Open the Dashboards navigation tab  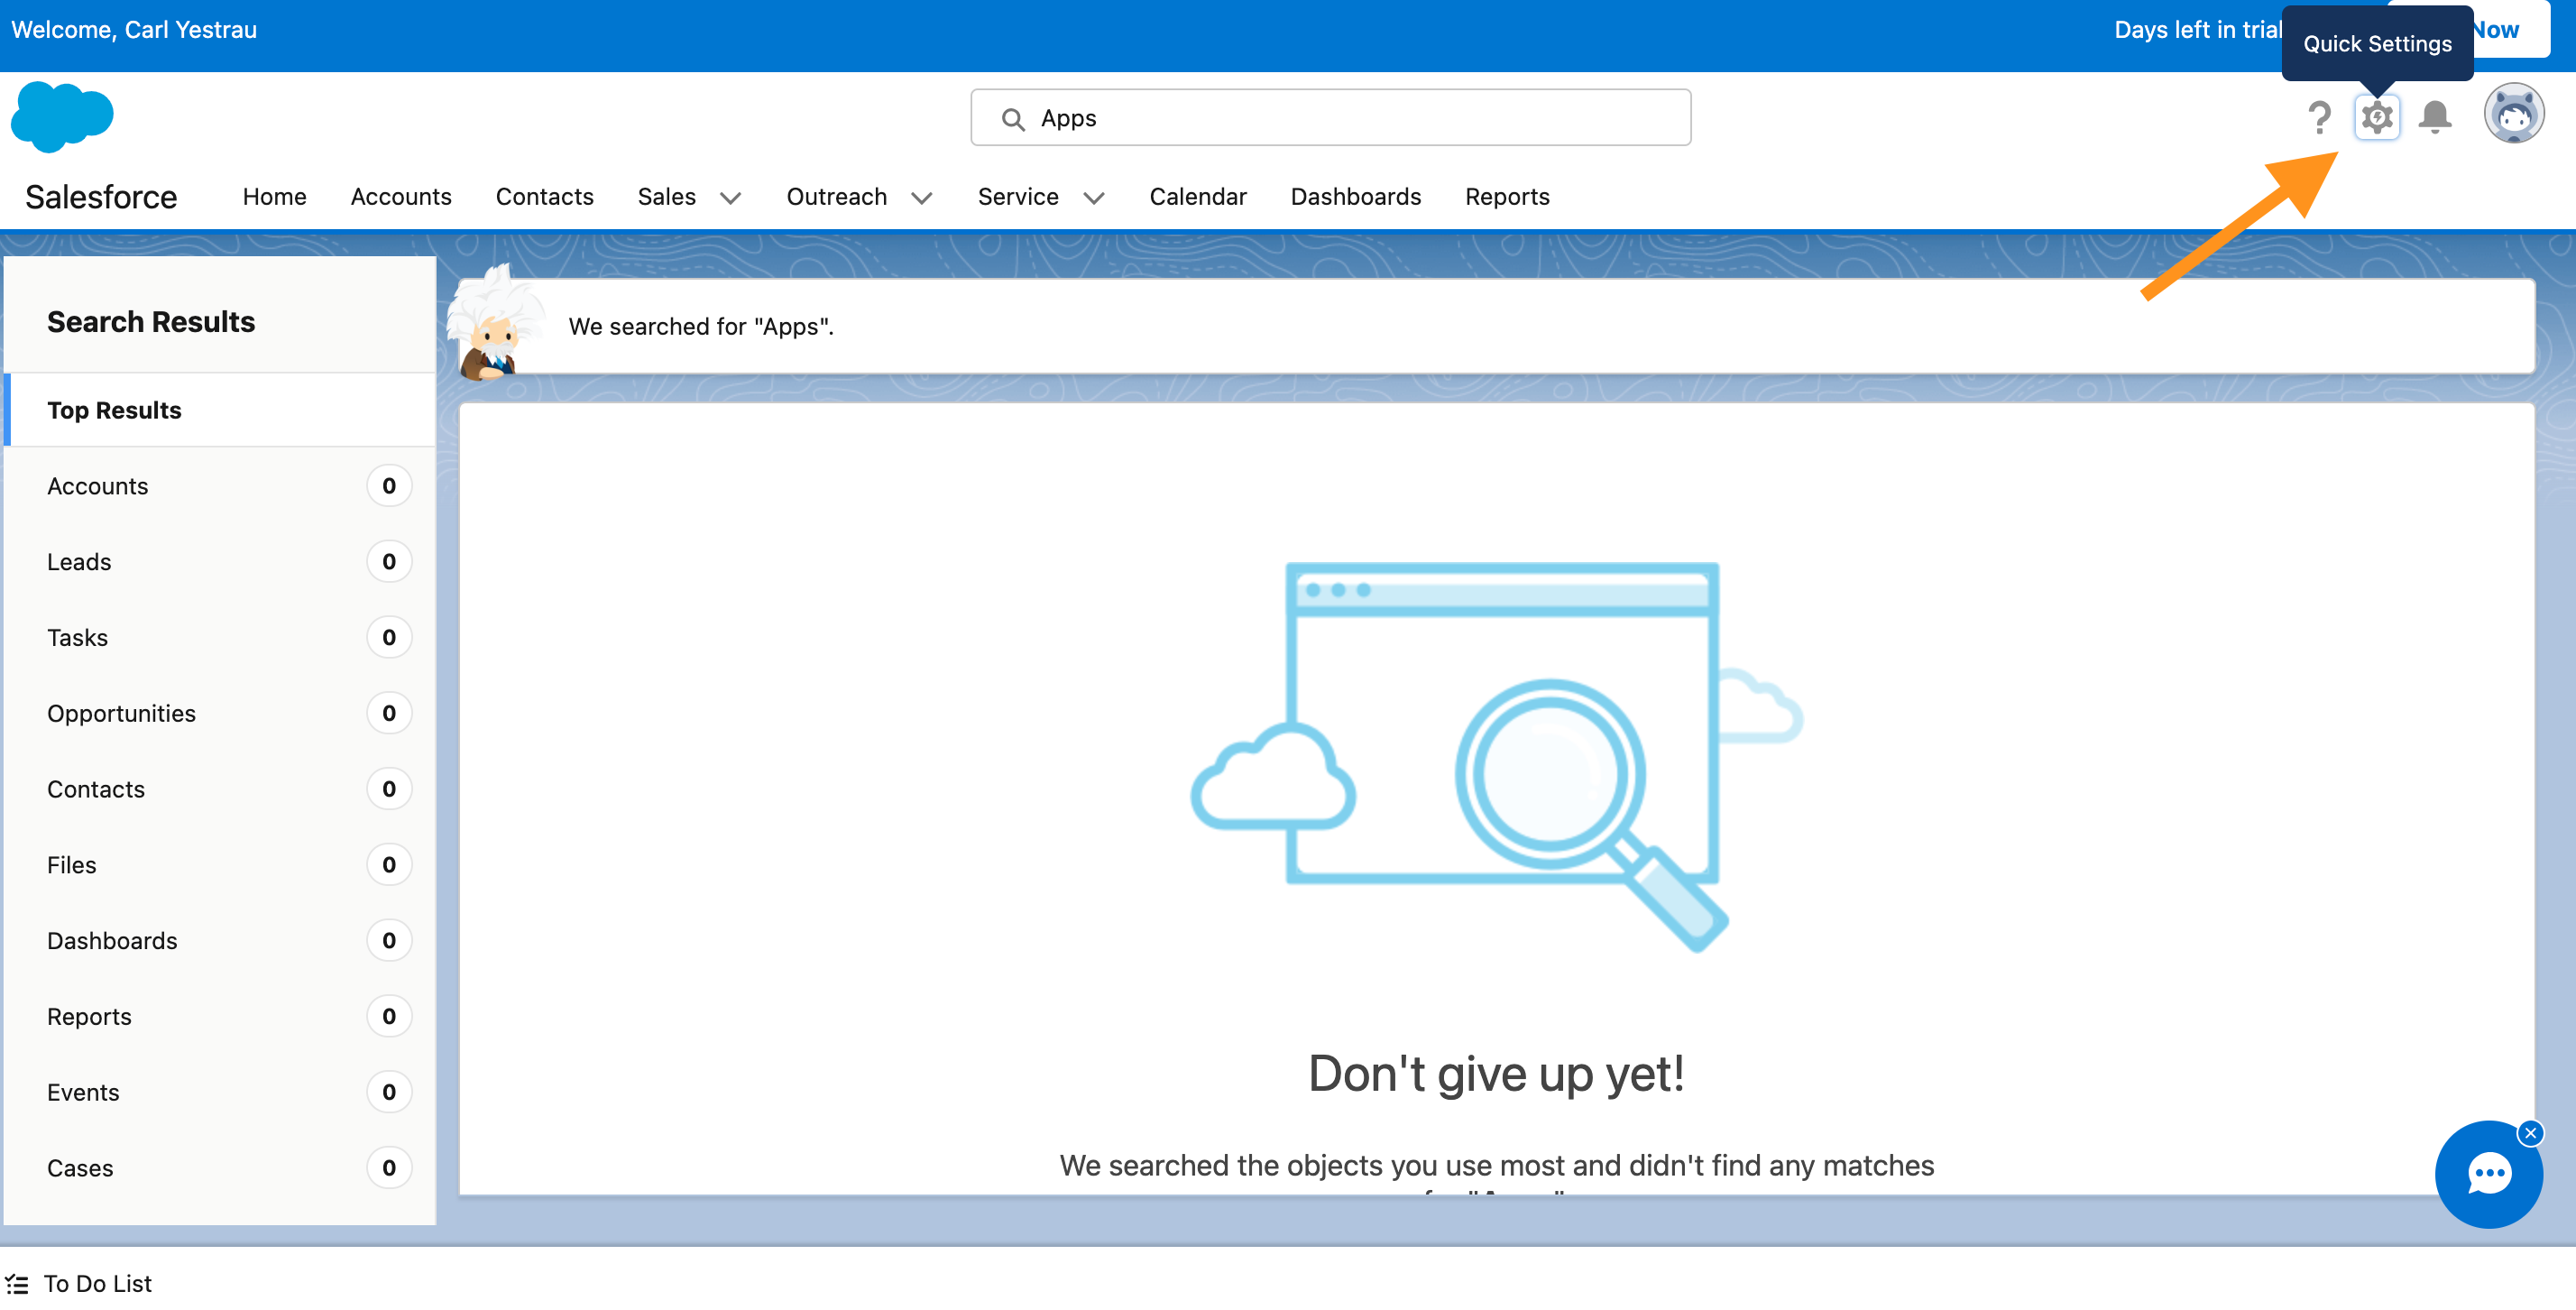1356,197
